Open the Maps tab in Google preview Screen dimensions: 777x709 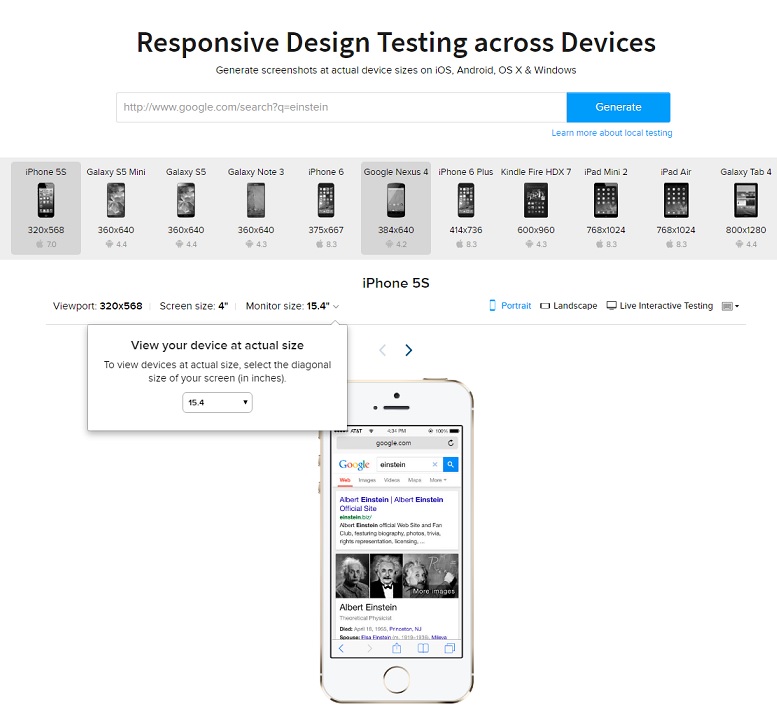(x=415, y=480)
